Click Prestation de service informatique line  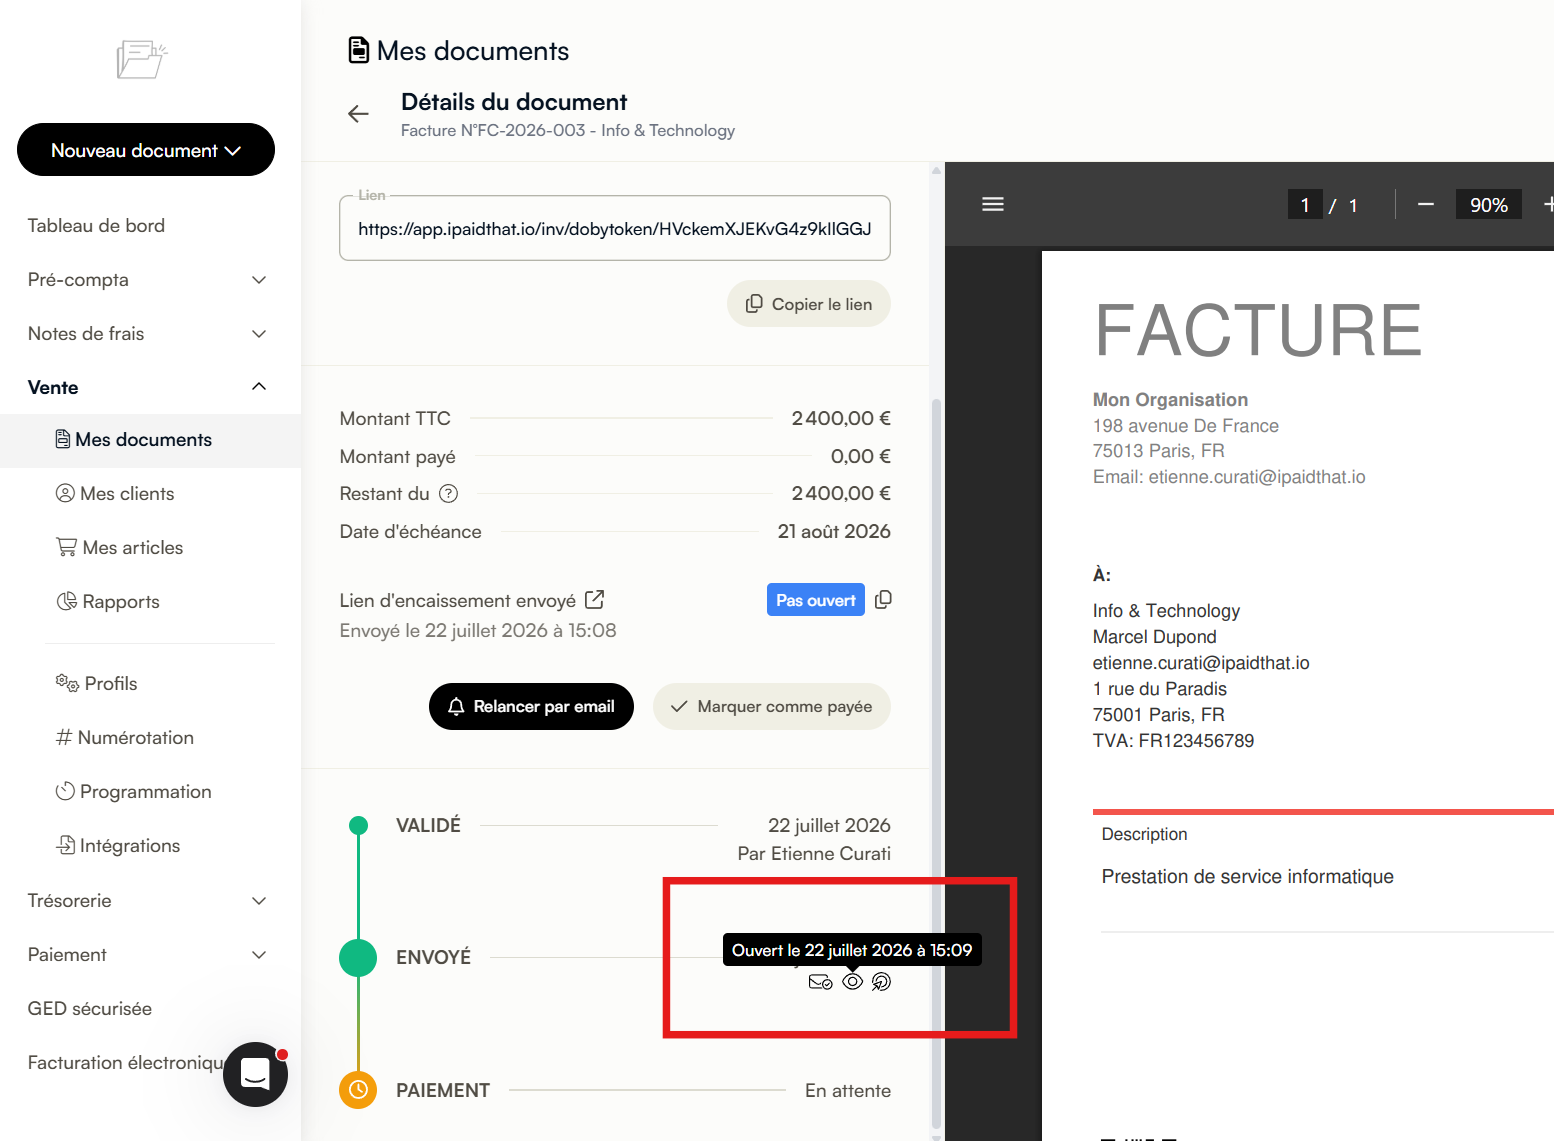(1247, 877)
